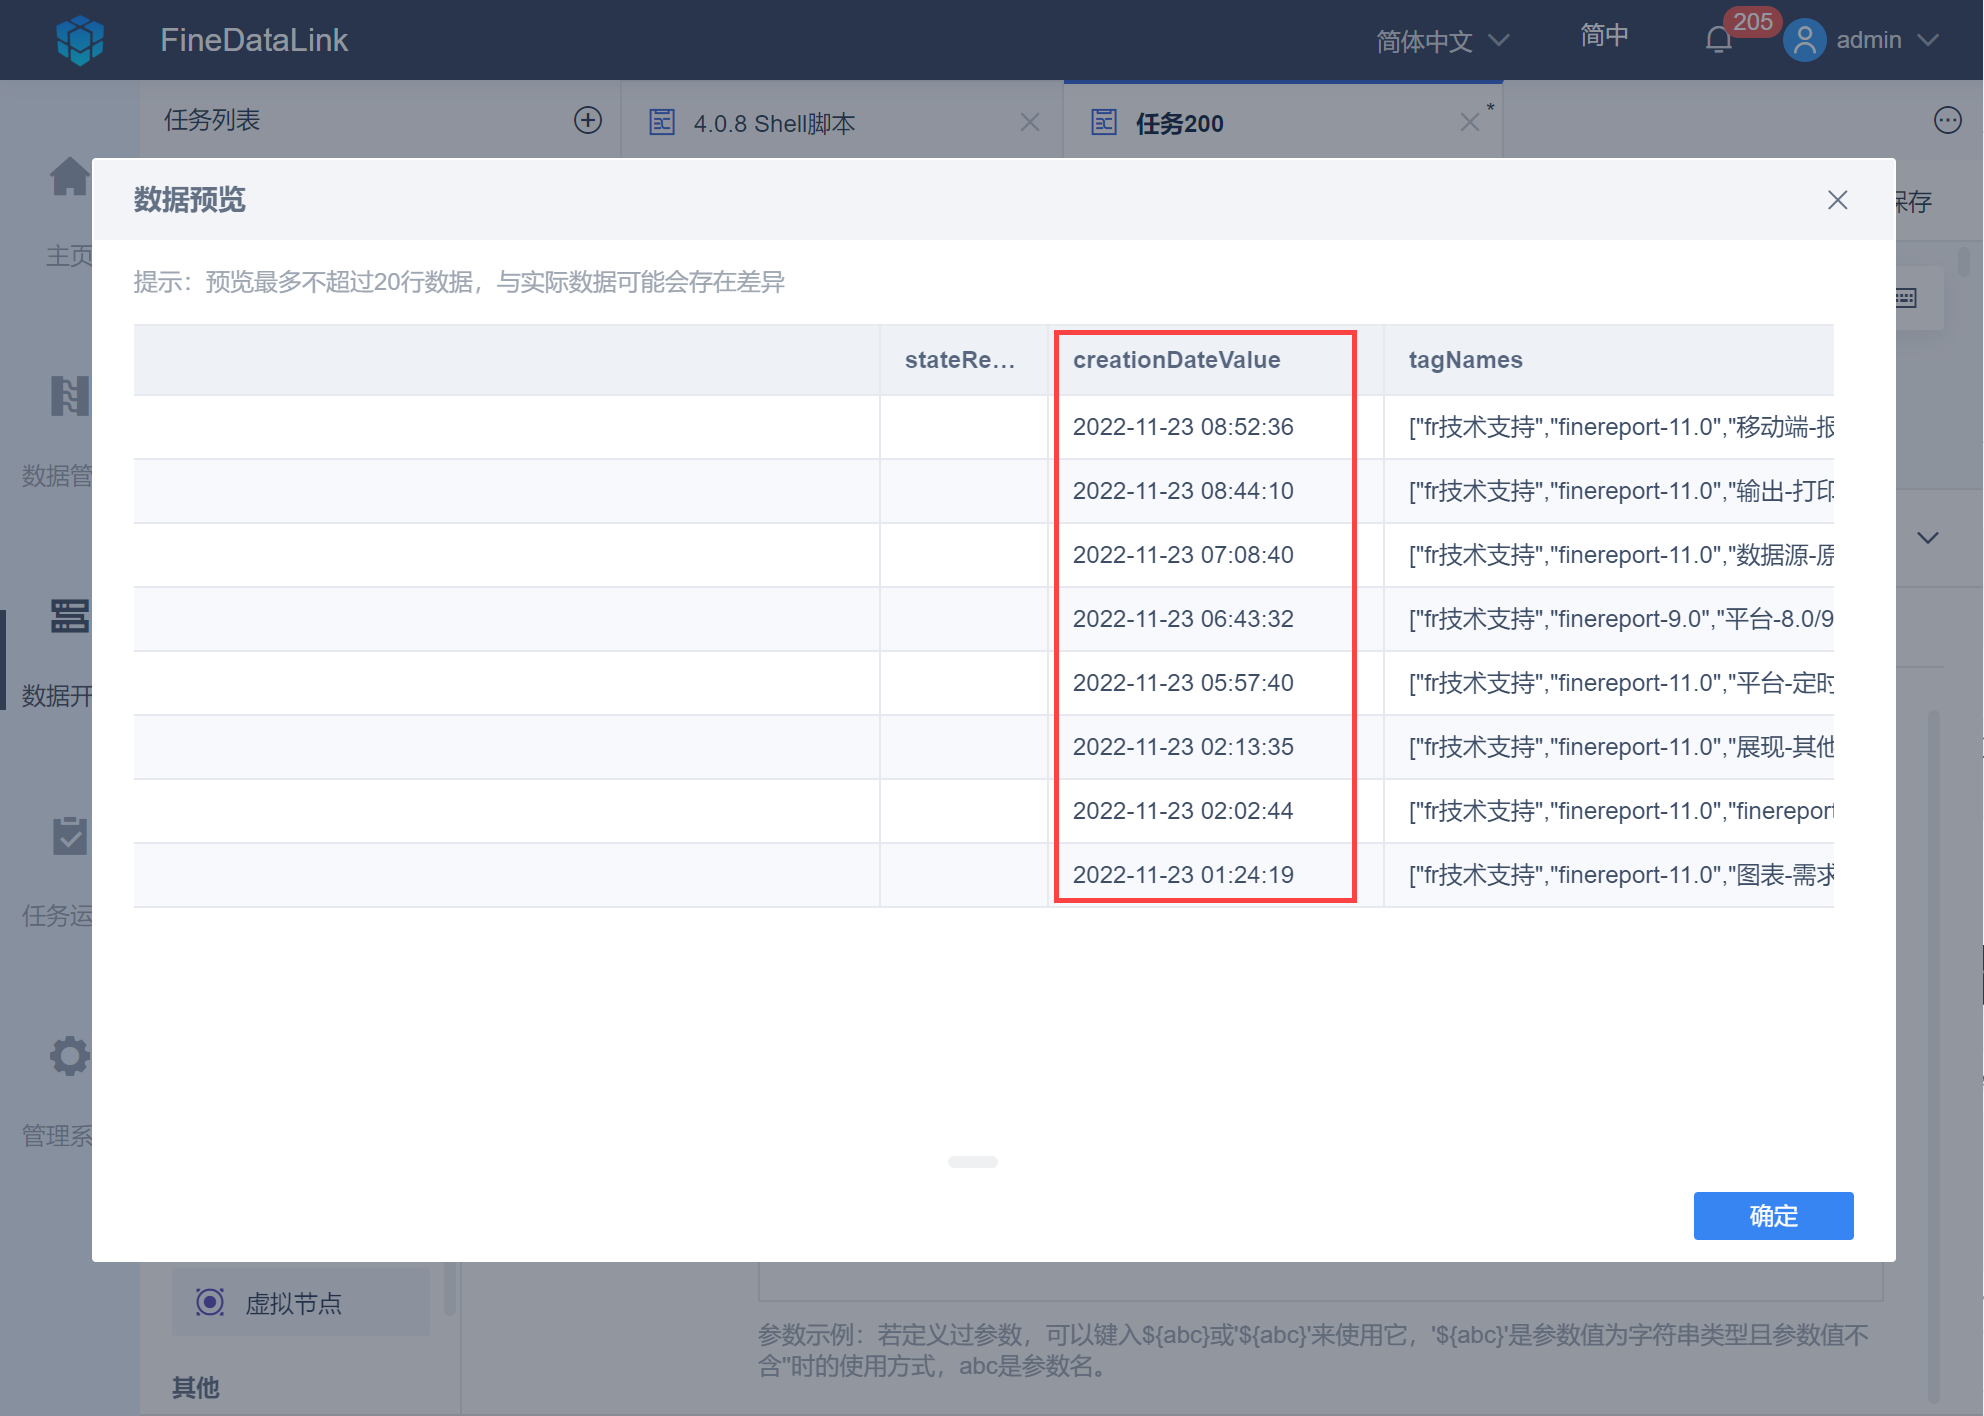Click the 虚拟节点 node icon
This screenshot has height=1416, width=1984.
[210, 1302]
